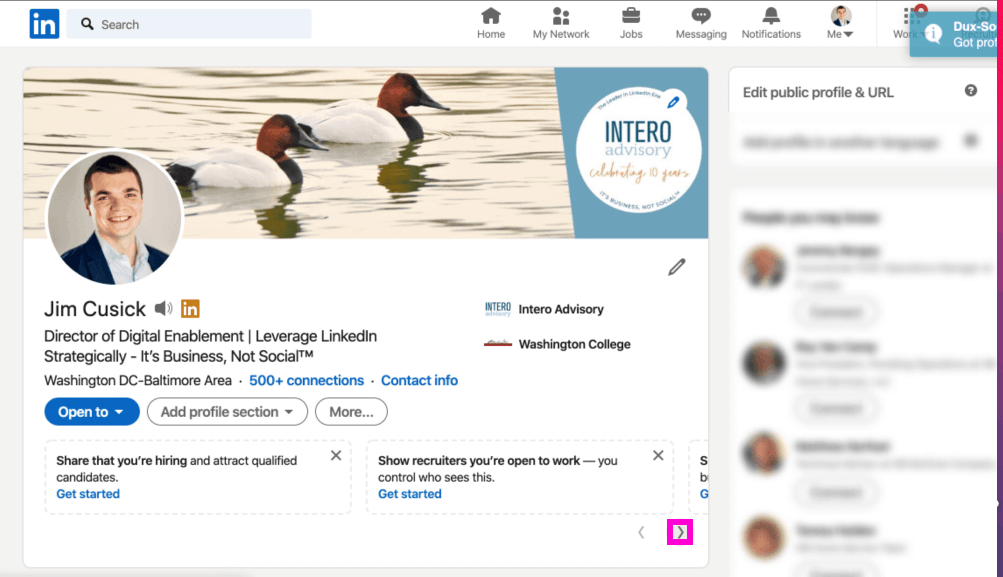
Task: Open the My Network page
Action: 560,23
